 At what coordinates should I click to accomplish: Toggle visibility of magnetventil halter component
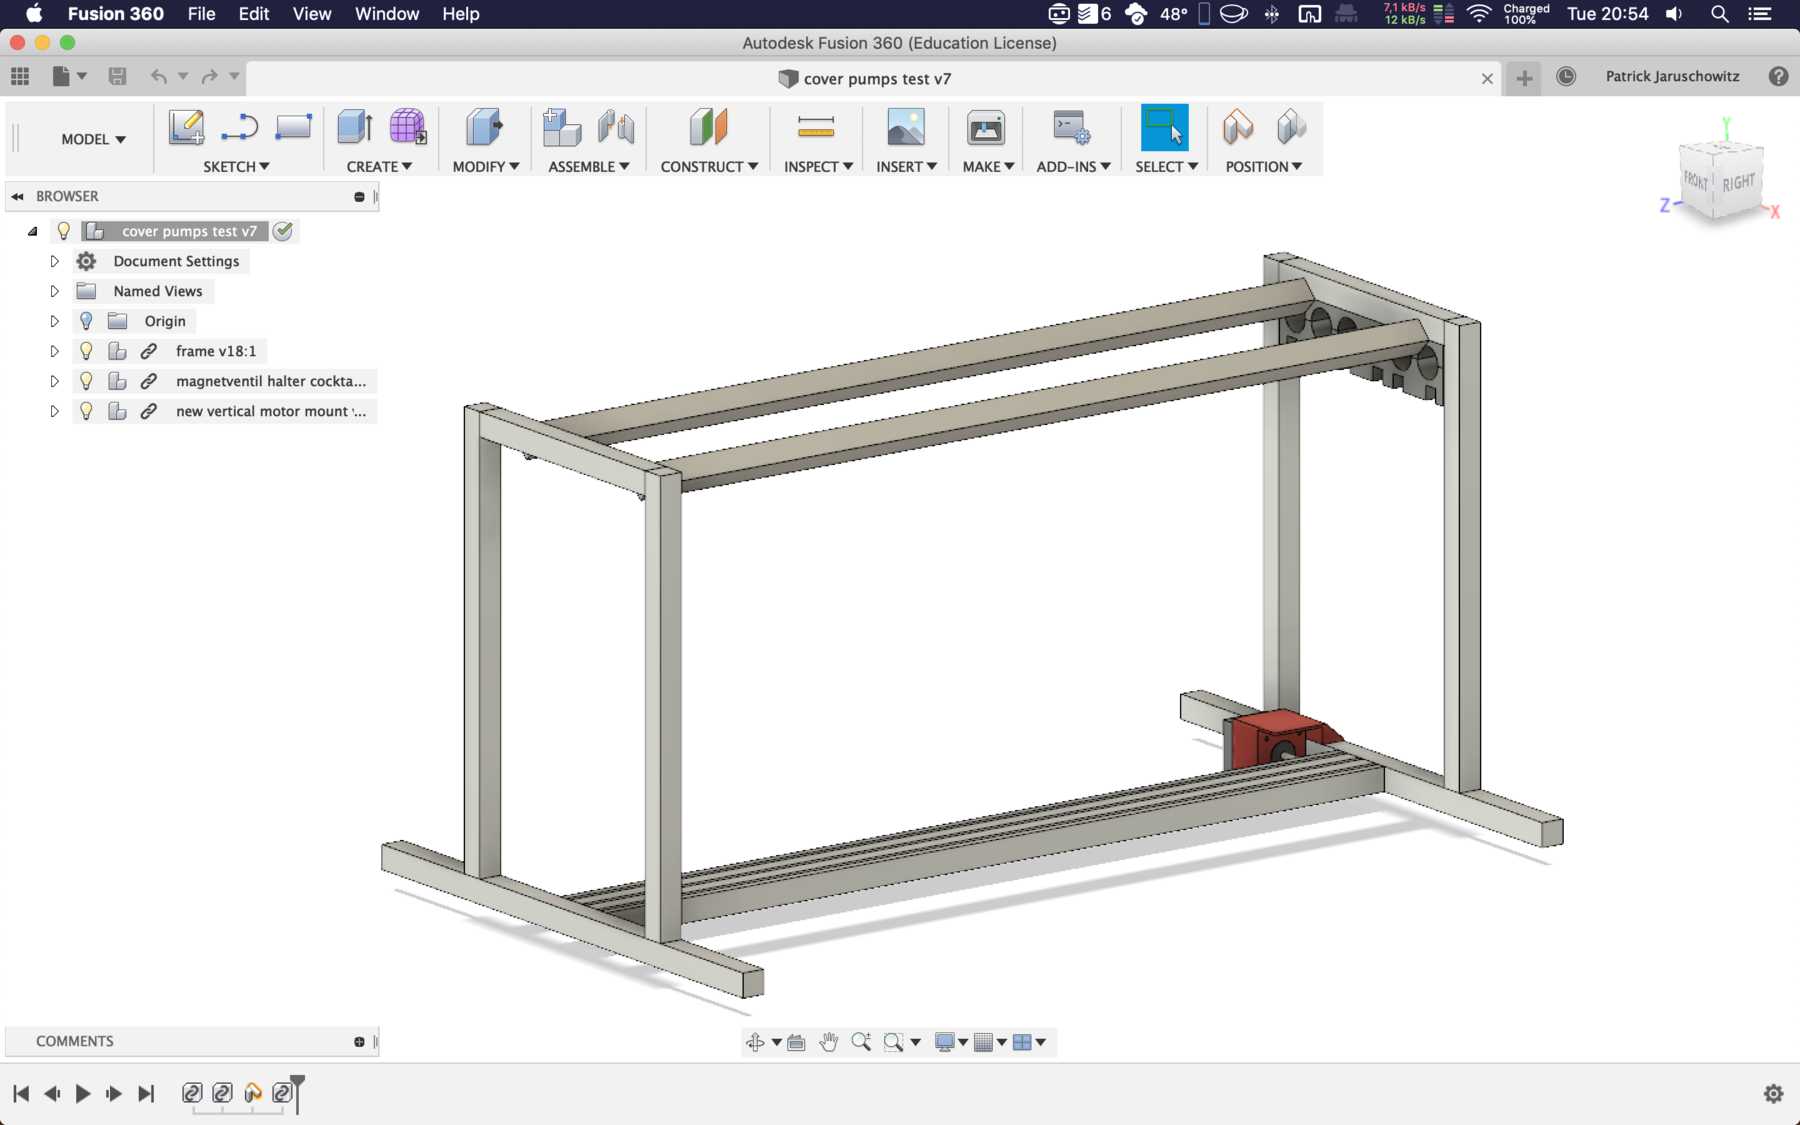[86, 381]
